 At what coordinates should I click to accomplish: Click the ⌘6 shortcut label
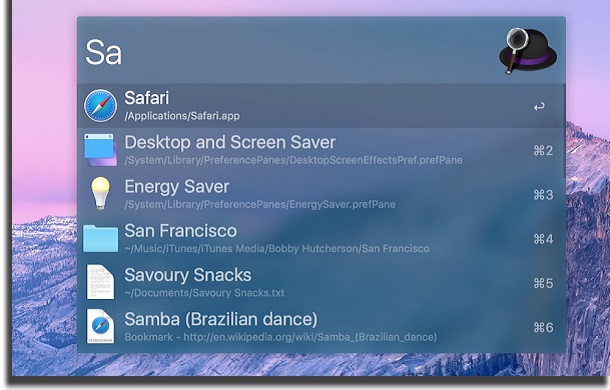point(543,327)
